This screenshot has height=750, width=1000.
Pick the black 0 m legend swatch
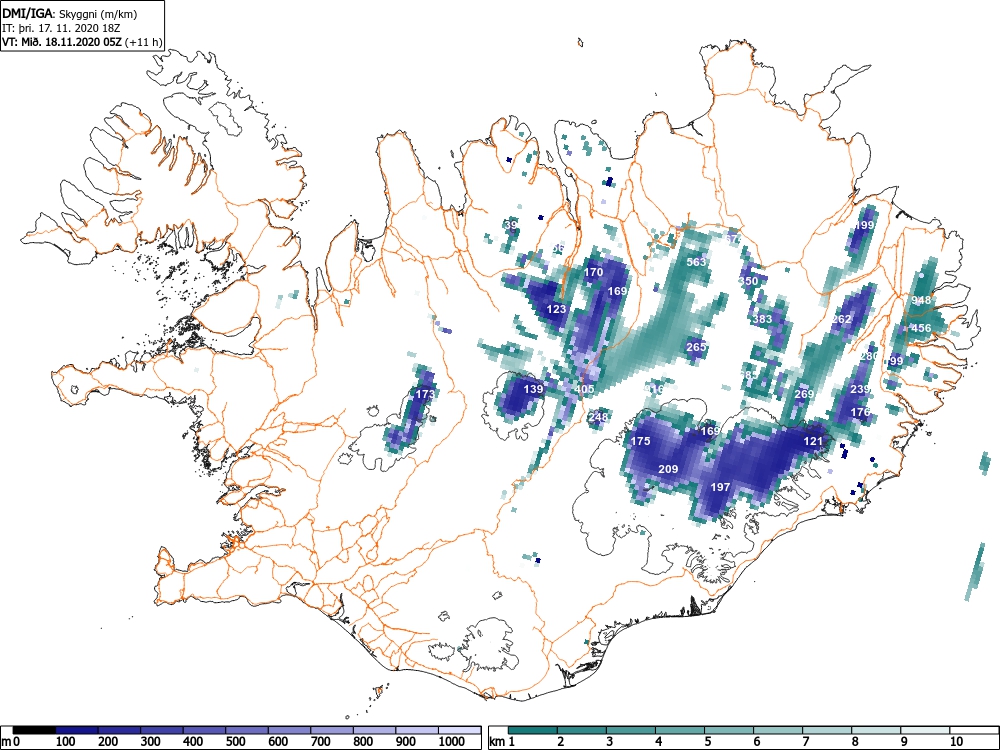pos(34,730)
